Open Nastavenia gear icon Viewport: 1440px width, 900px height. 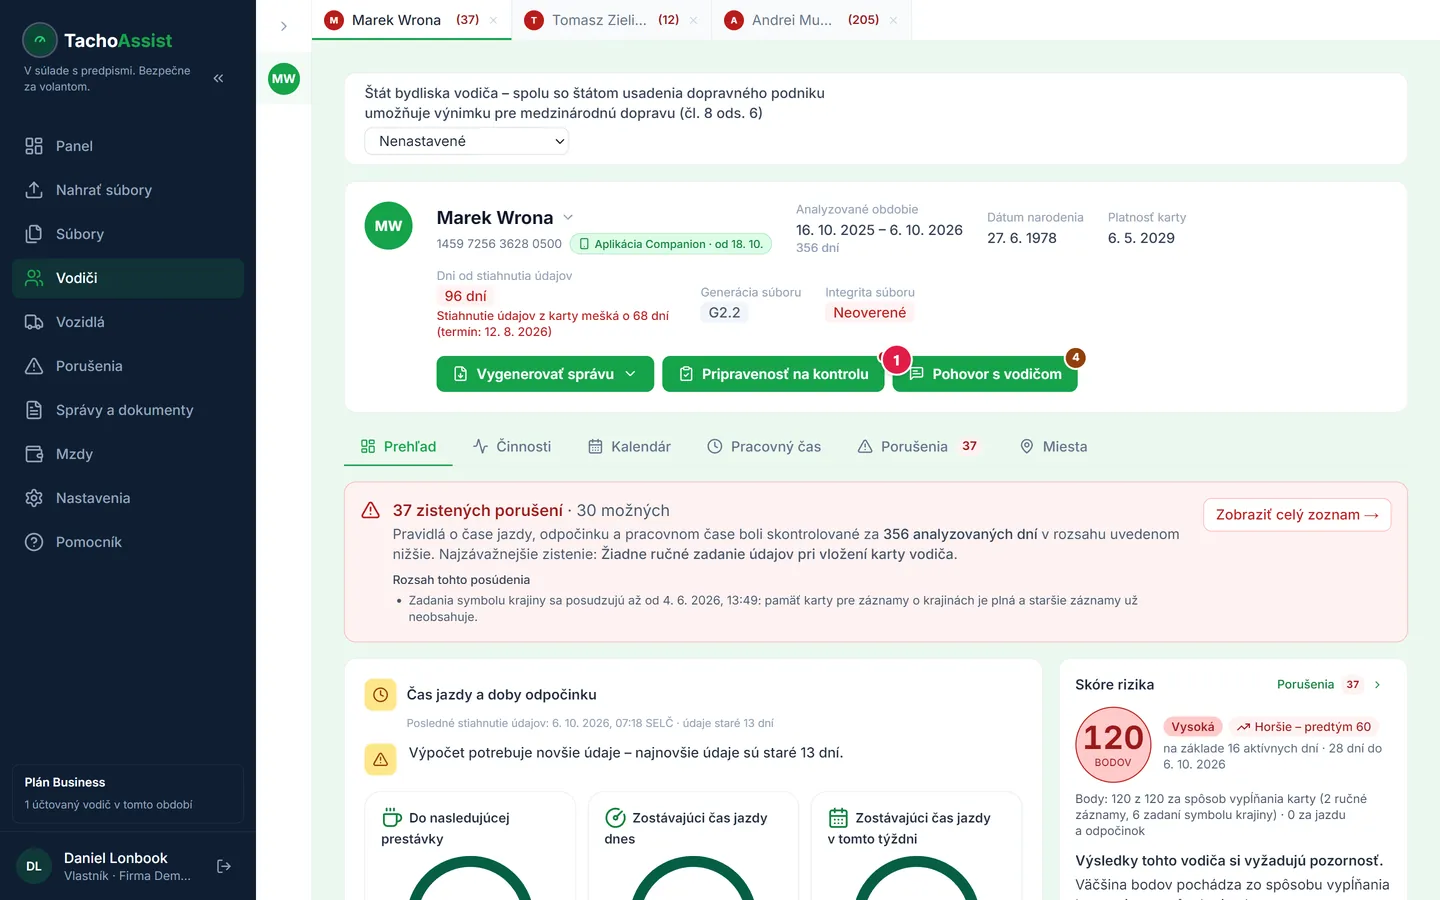pos(34,498)
